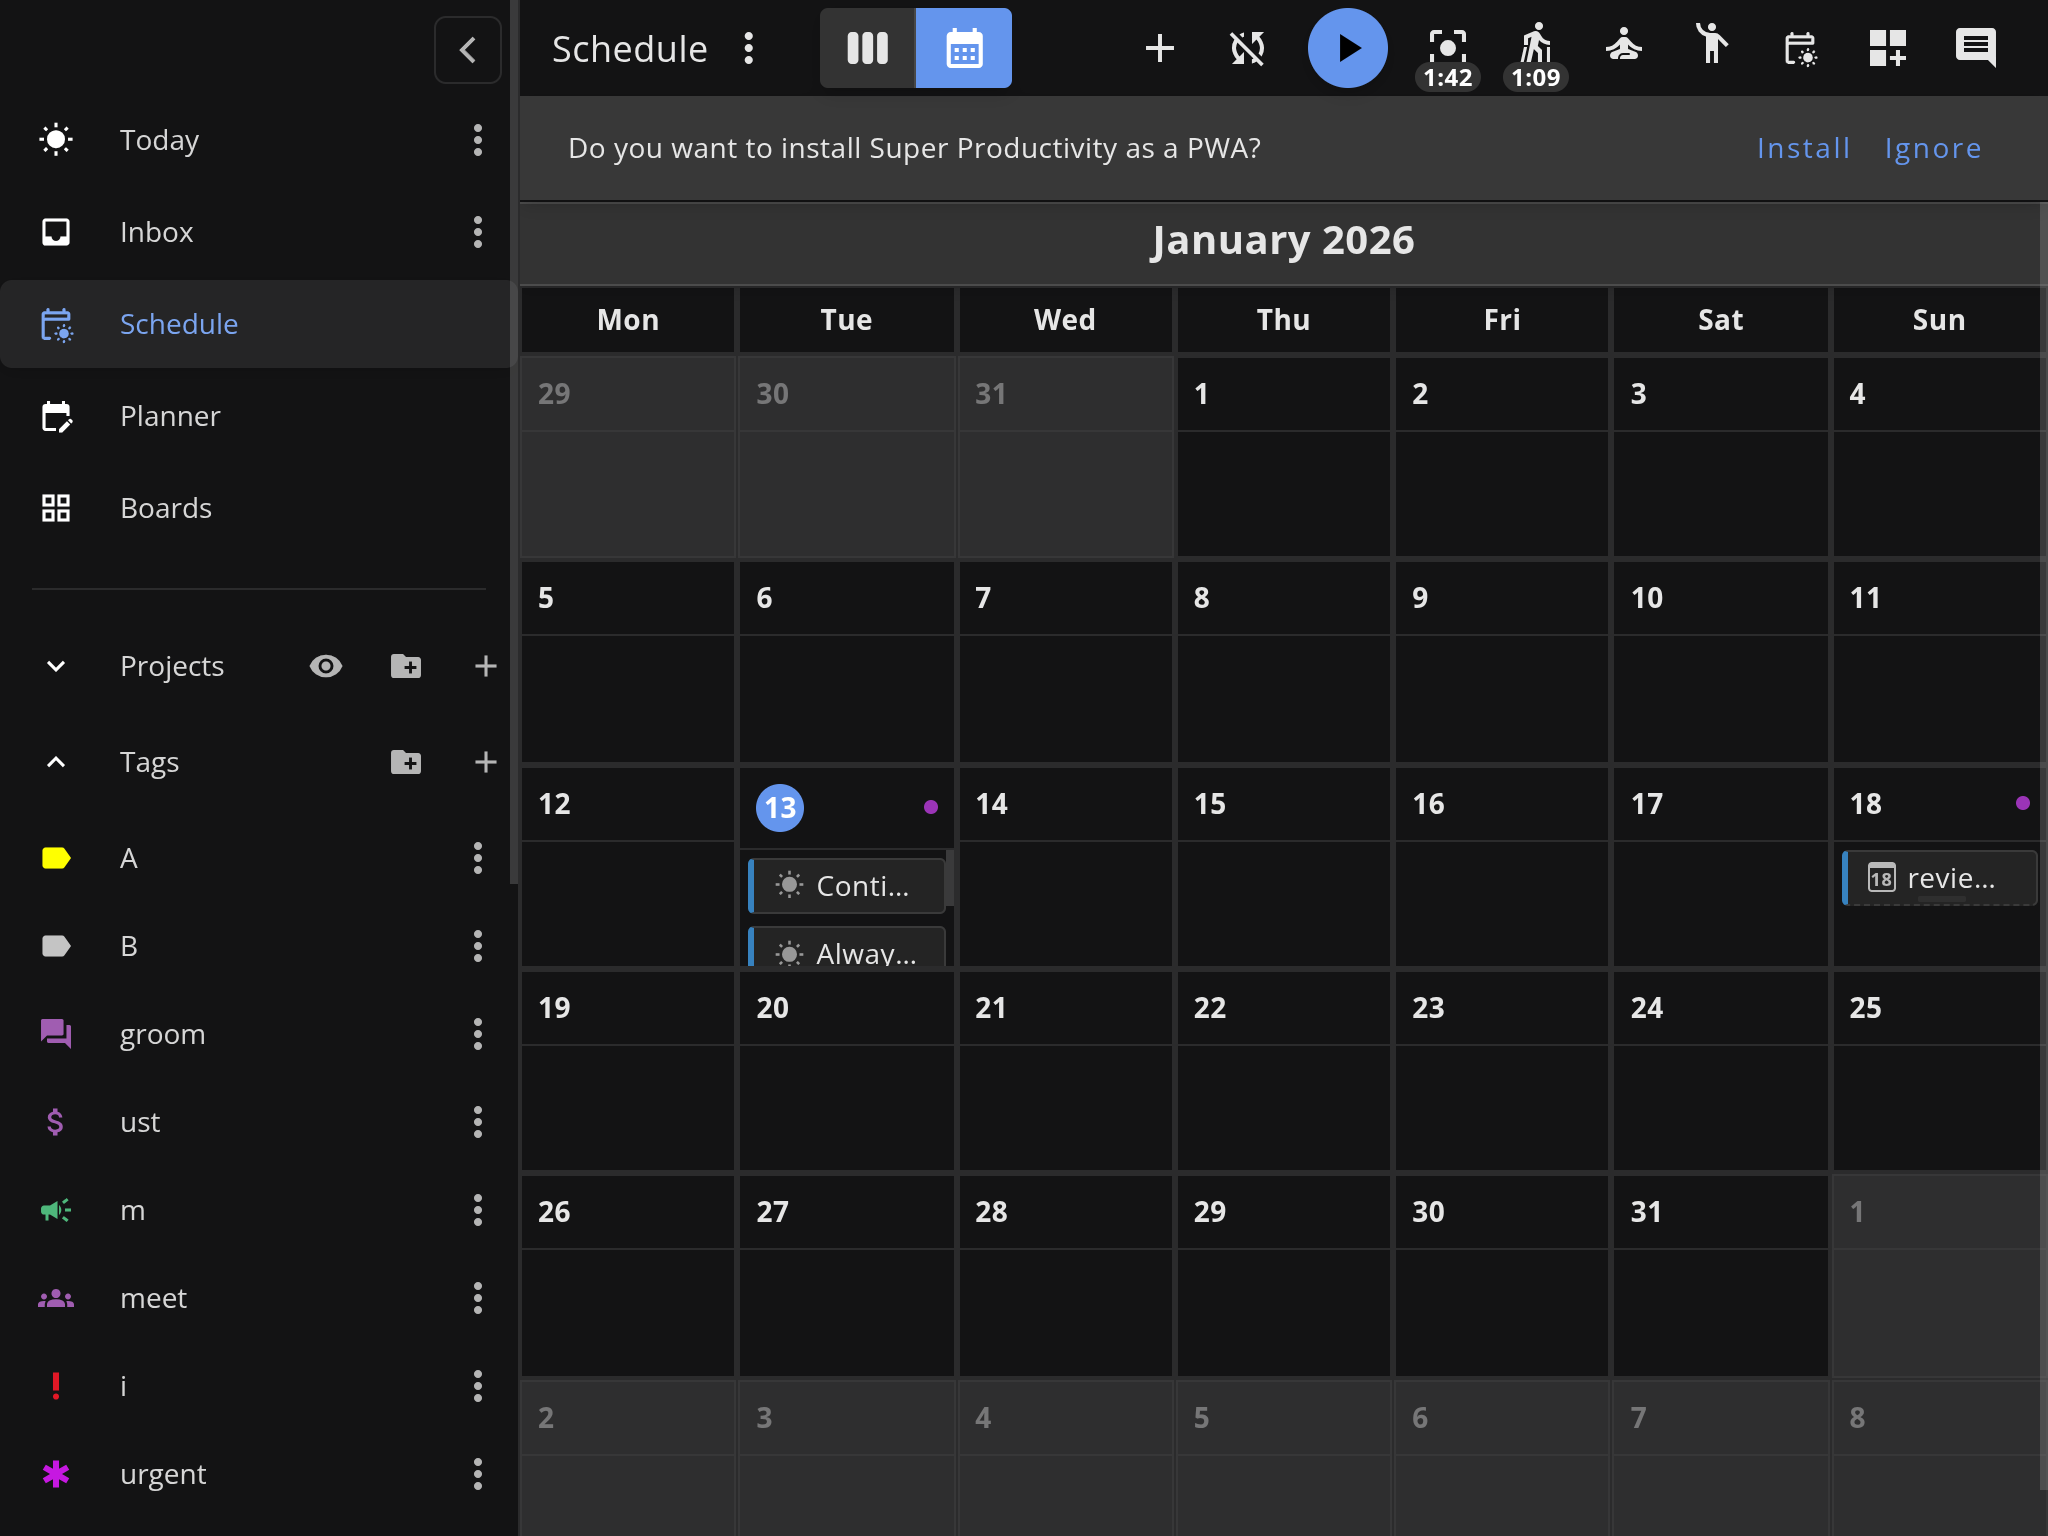The image size is (2048, 1536).
Task: Open the stretch reminder figure icon
Action: (1710, 47)
